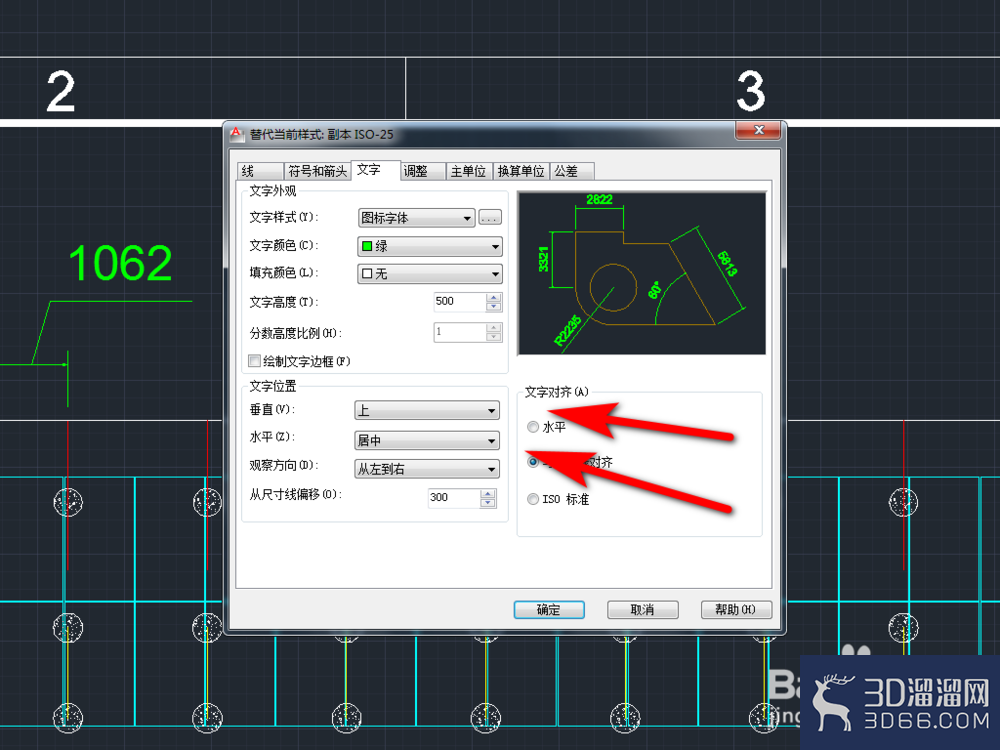Click the column label 2 in drawing
Viewport: 1000px width, 750px height.
tap(61, 92)
